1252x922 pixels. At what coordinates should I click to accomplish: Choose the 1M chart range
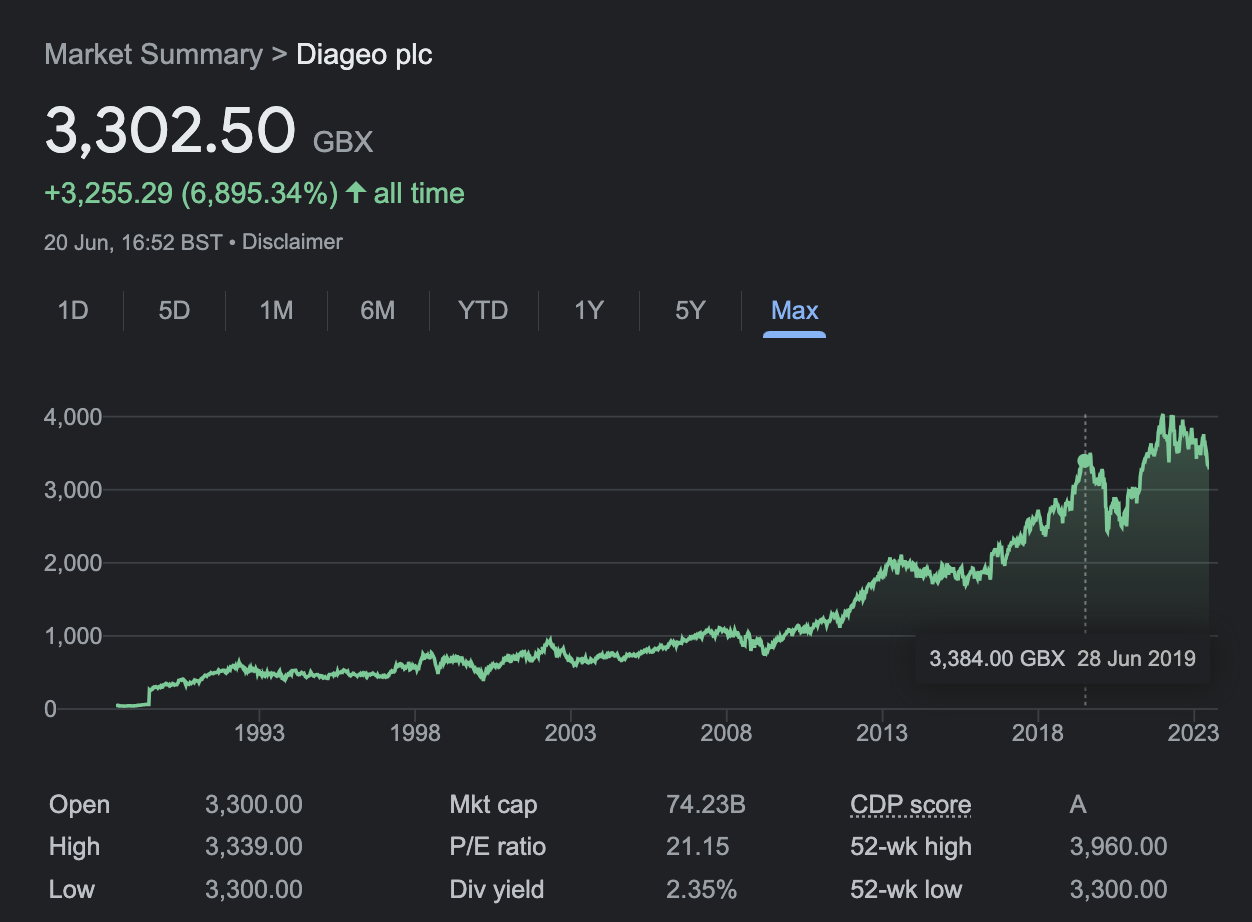click(276, 310)
